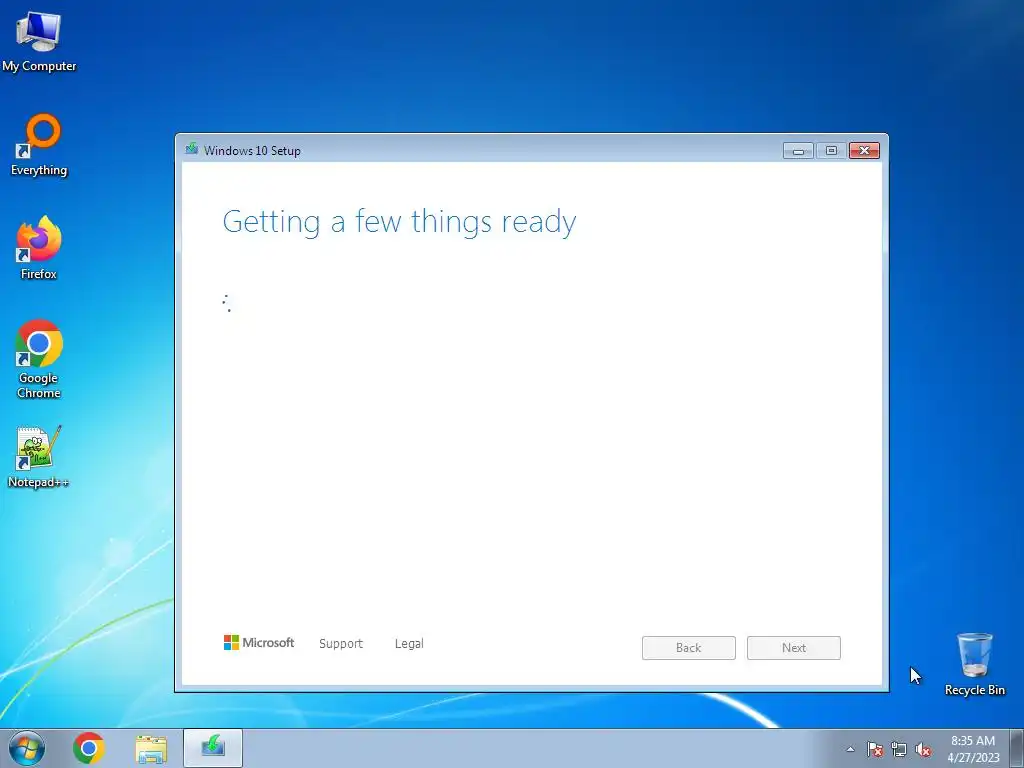Click the Show desktop strip
Image resolution: width=1024 pixels, height=768 pixels.
click(x=1017, y=748)
